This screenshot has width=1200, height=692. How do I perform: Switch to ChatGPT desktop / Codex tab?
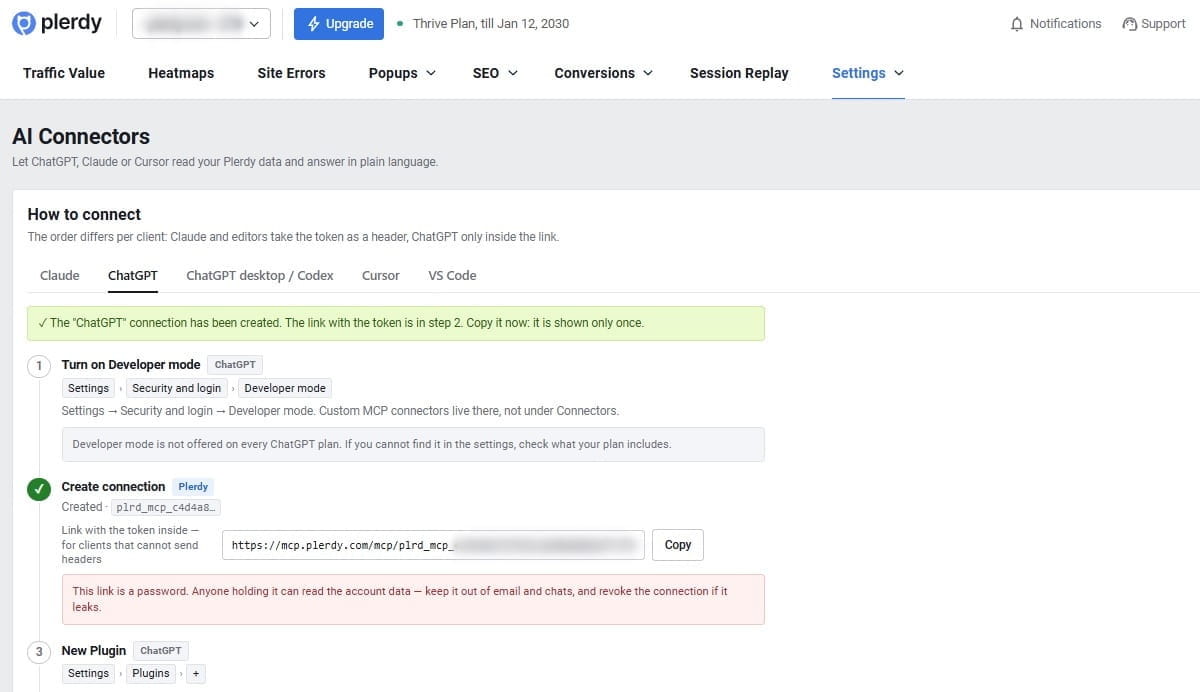260,275
